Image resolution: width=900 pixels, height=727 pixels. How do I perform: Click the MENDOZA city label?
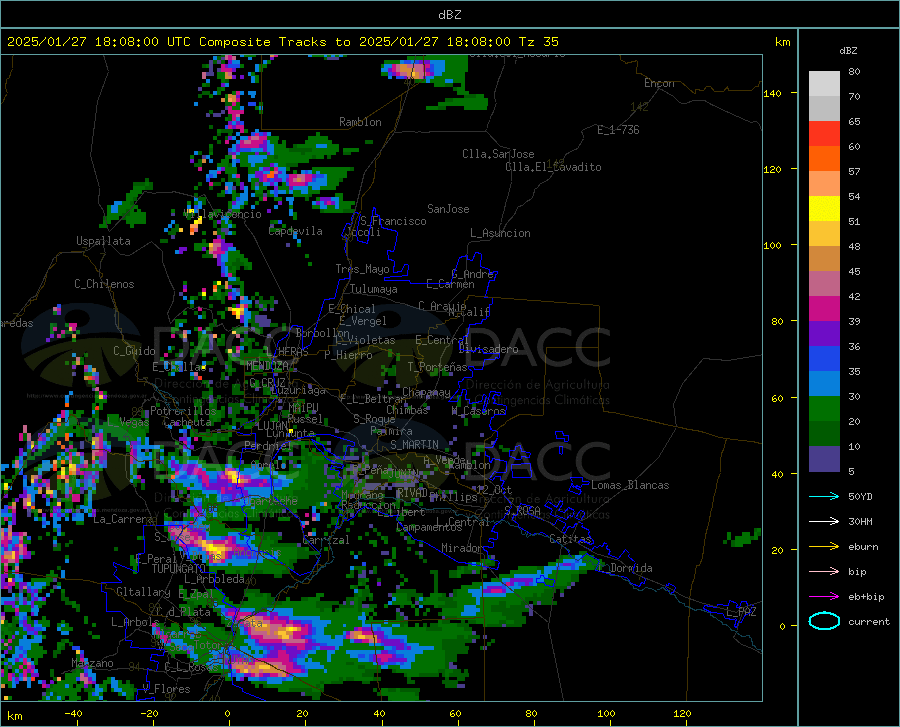point(267,366)
